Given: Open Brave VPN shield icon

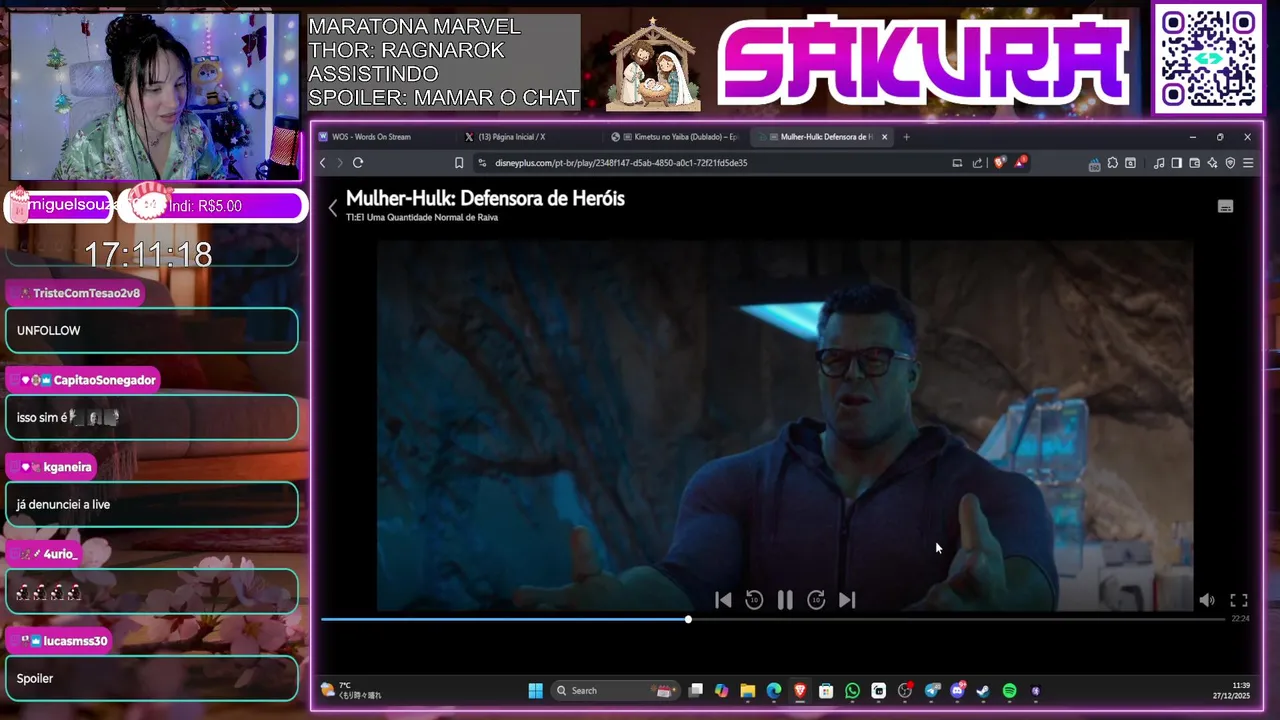Looking at the screenshot, I should pos(1230,163).
